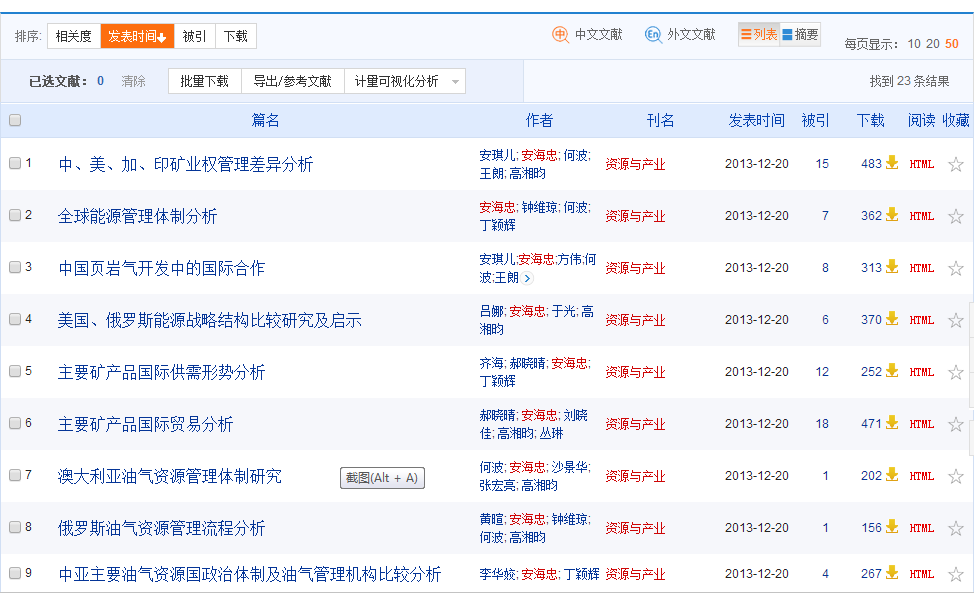Check the select-all checkbox in header
This screenshot has height=594, width=974.
coord(14,120)
